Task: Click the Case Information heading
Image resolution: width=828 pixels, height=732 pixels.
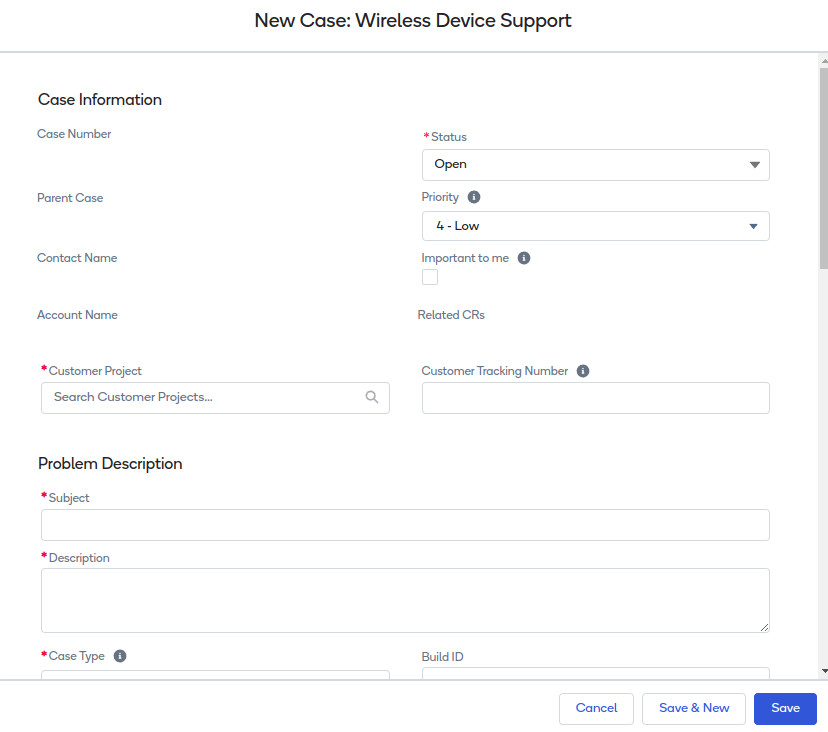Action: [100, 99]
